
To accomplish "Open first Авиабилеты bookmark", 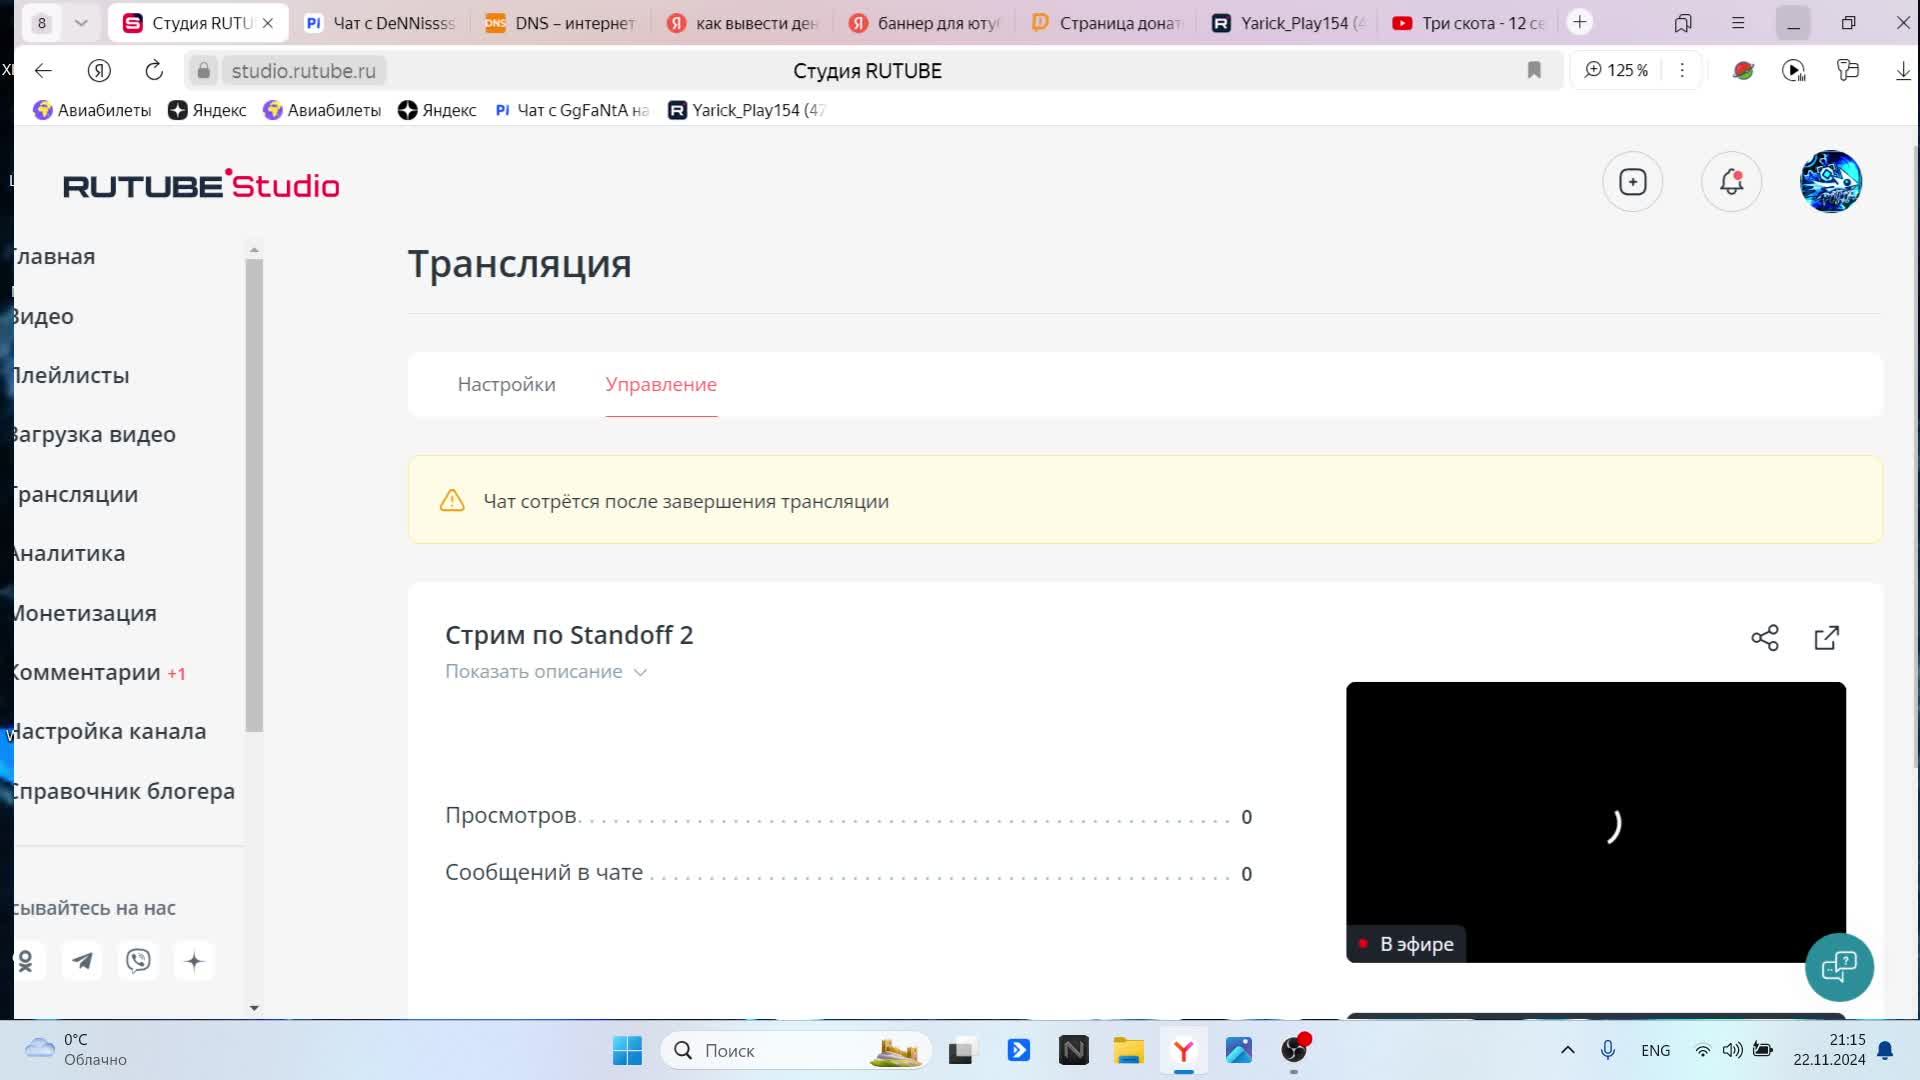I will pyautogui.click(x=92, y=110).
